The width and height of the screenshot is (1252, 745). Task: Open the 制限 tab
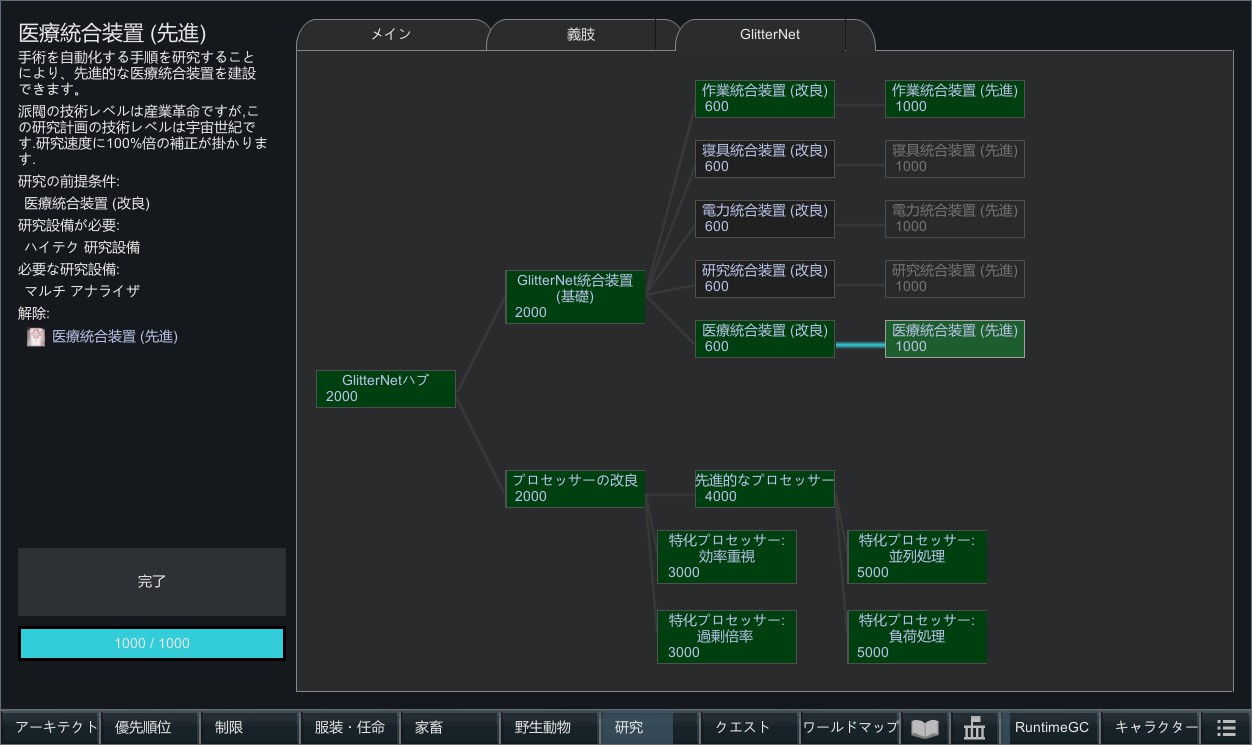(250, 728)
